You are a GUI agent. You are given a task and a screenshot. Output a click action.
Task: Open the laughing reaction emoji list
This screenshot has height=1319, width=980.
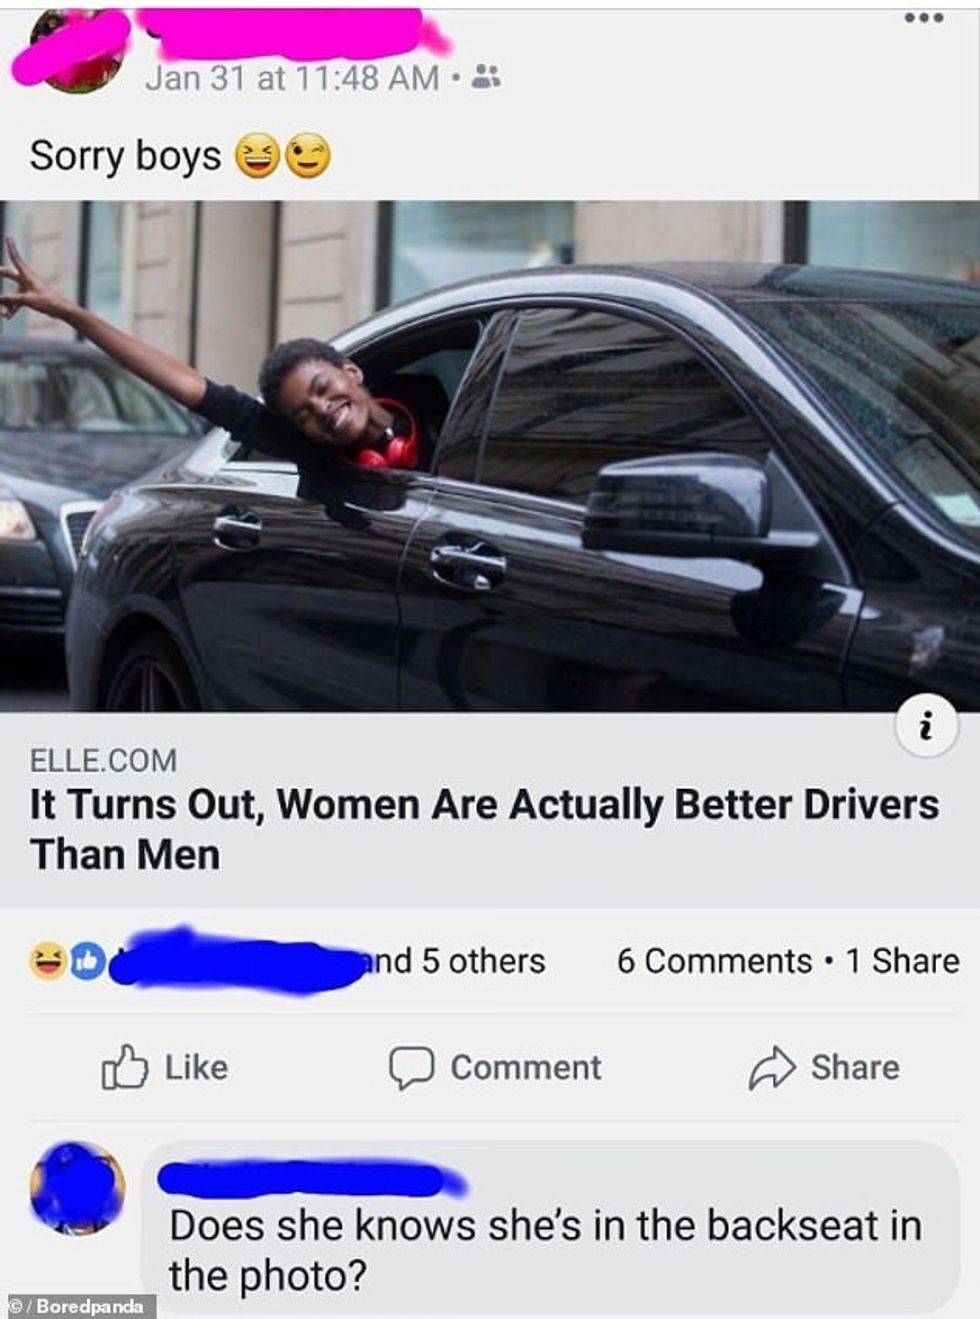[x=47, y=961]
